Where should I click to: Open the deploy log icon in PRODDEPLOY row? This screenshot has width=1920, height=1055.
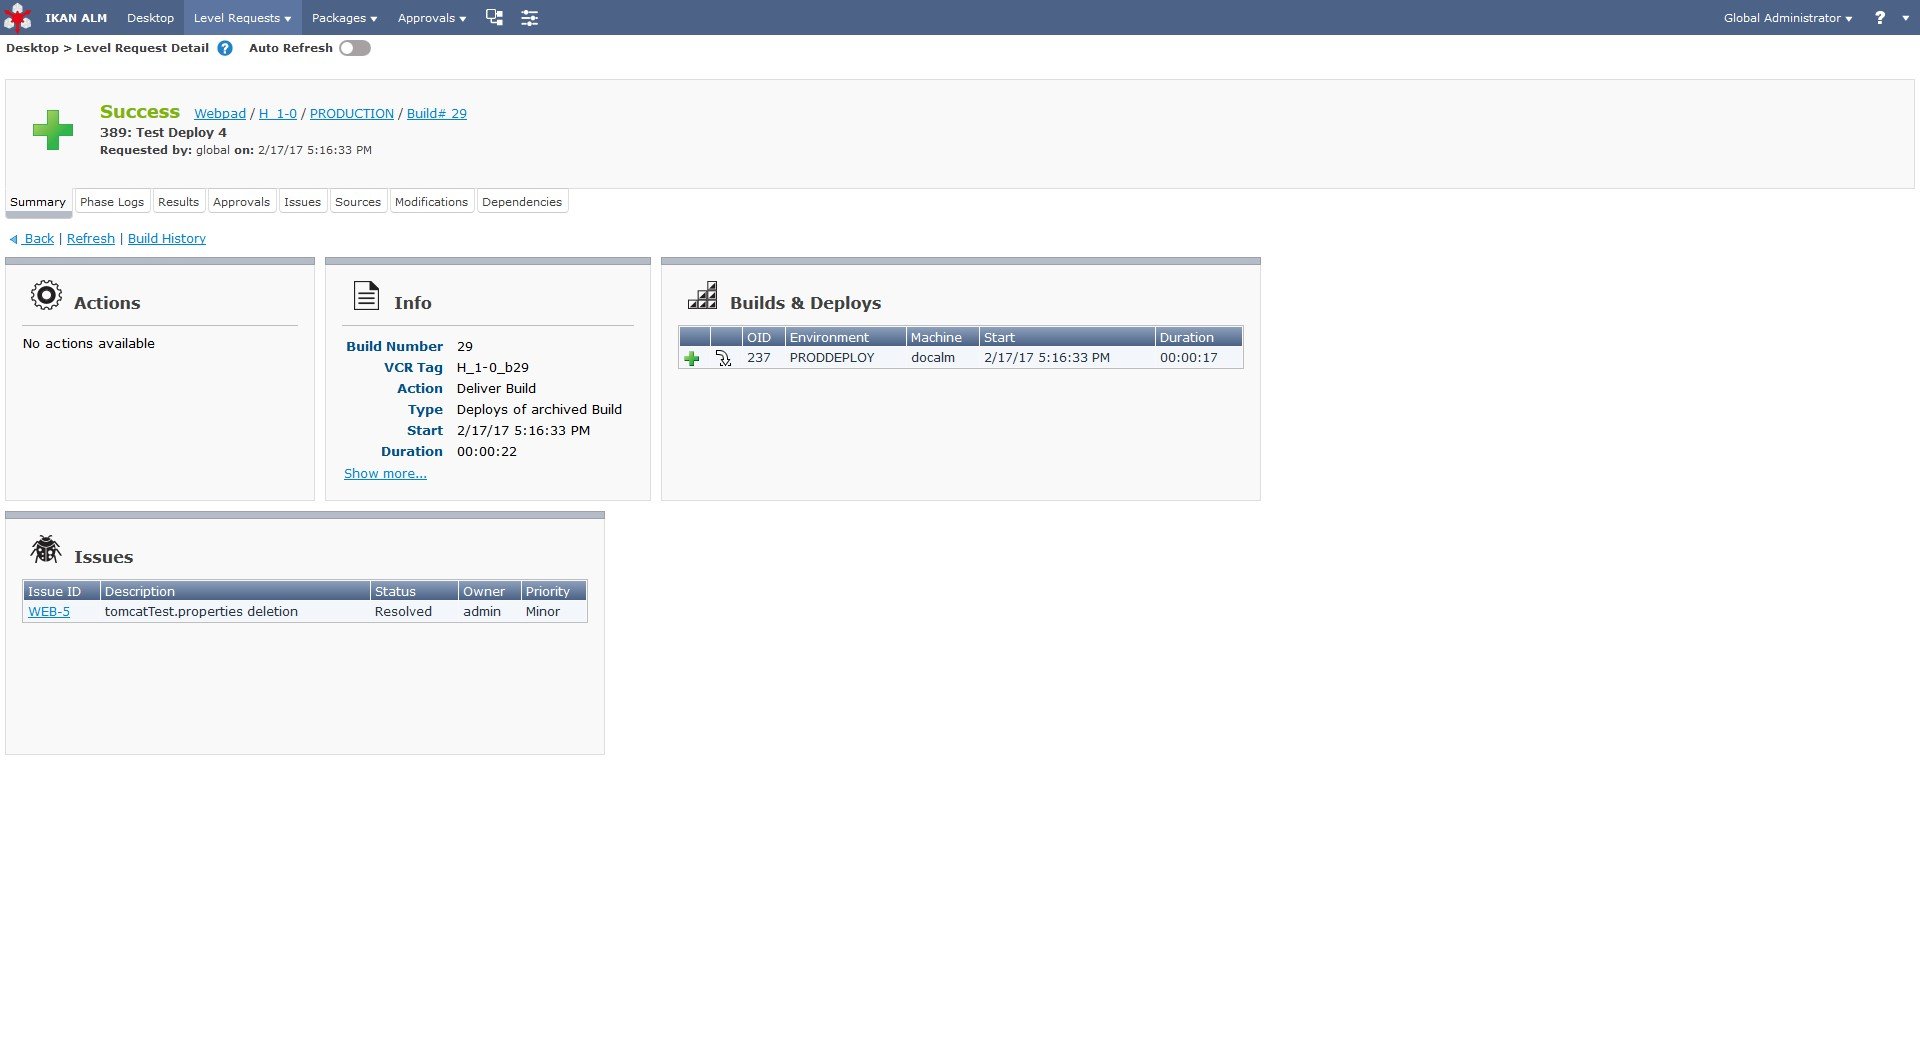pos(724,358)
